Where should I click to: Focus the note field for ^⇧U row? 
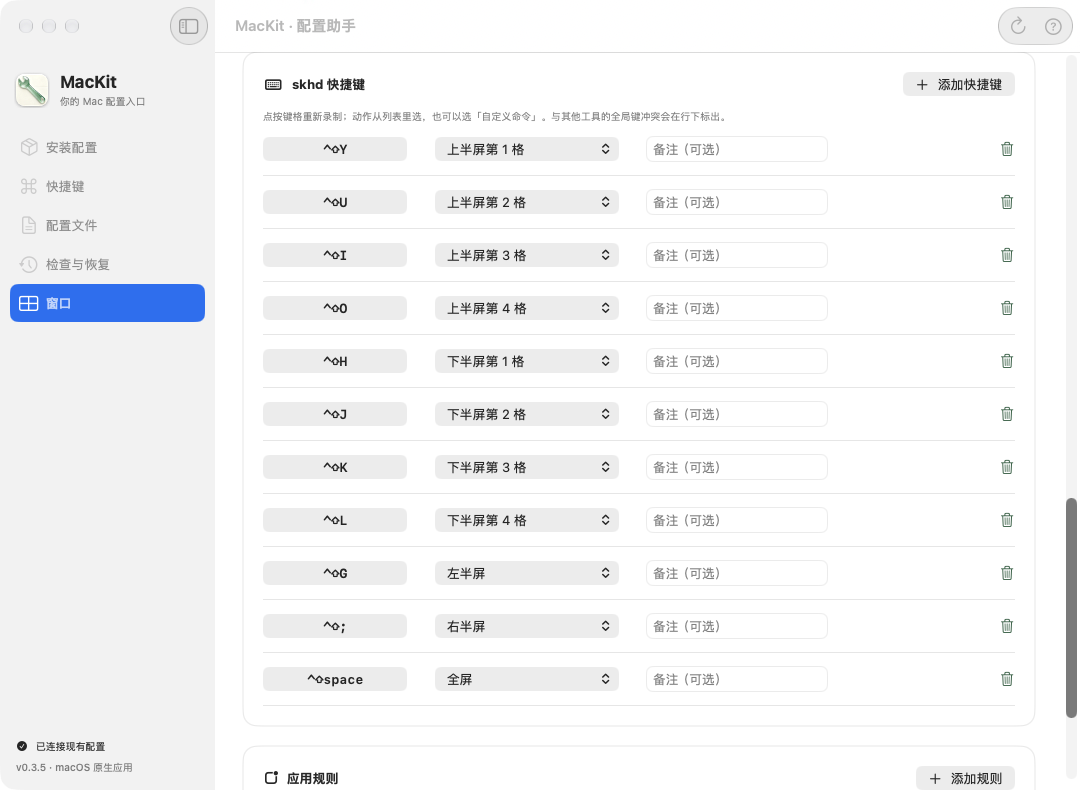[736, 202]
